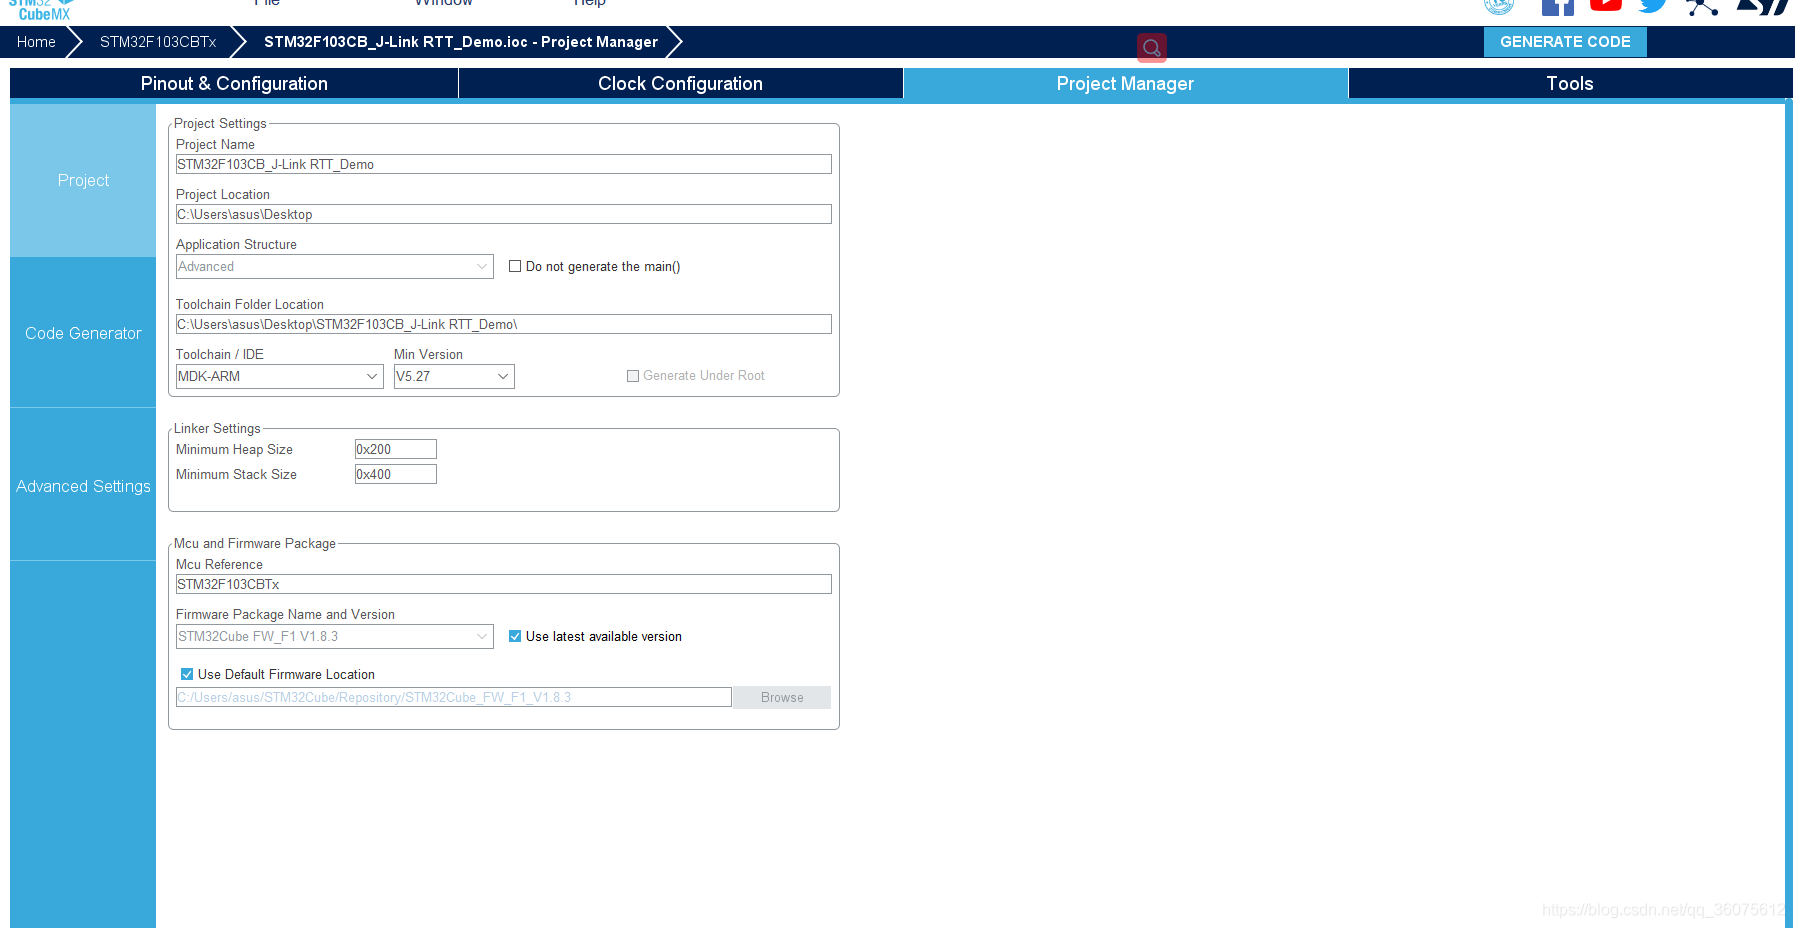Image resolution: width=1795 pixels, height=928 pixels.
Task: Click the default firmware location path field
Action: click(453, 697)
